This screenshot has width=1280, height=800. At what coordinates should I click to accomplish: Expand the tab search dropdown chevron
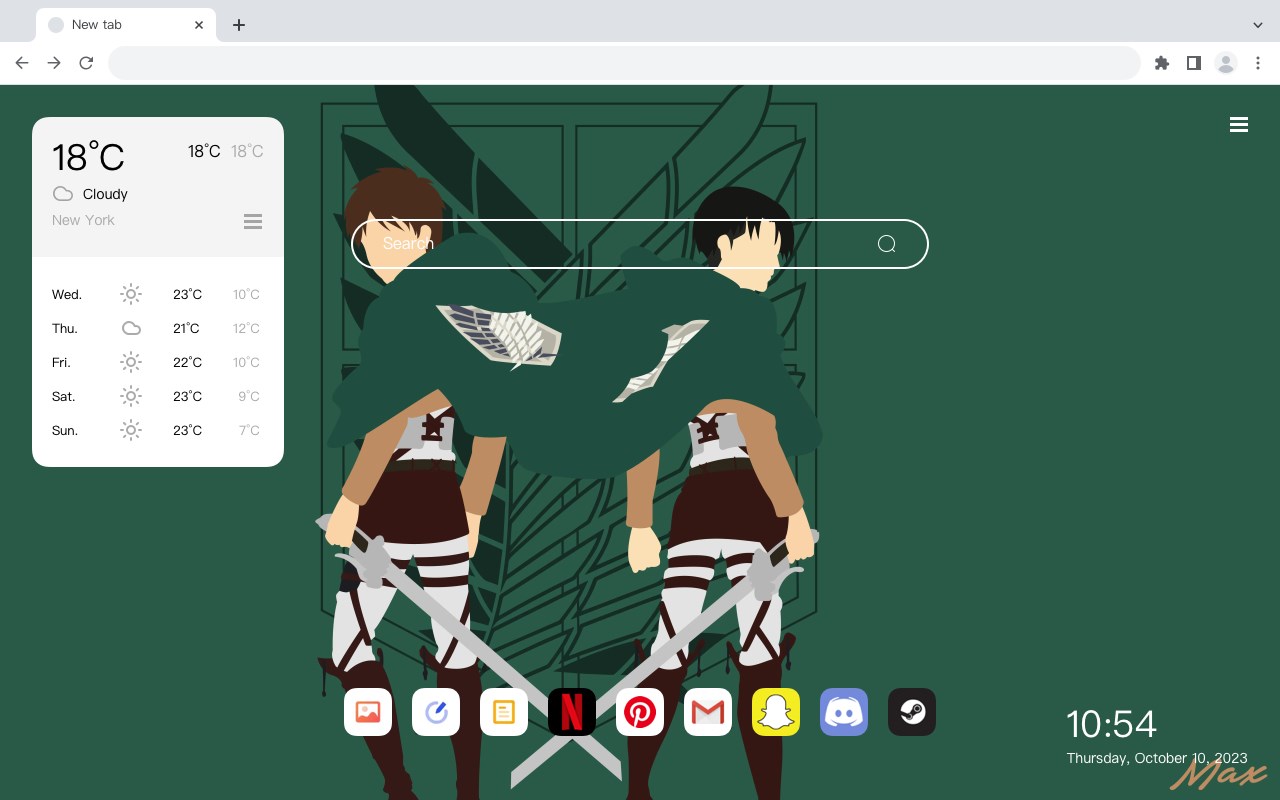[1258, 25]
